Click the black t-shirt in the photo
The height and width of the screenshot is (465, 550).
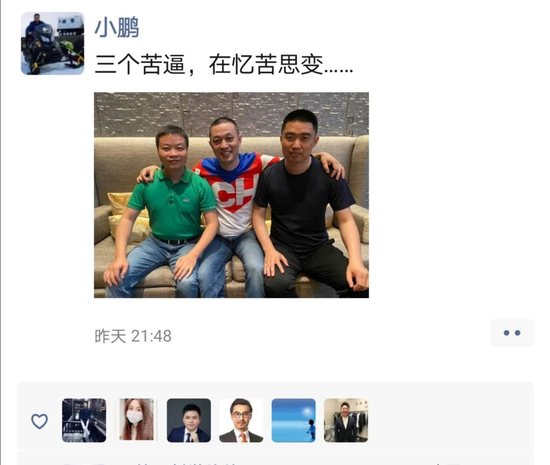click(x=302, y=203)
